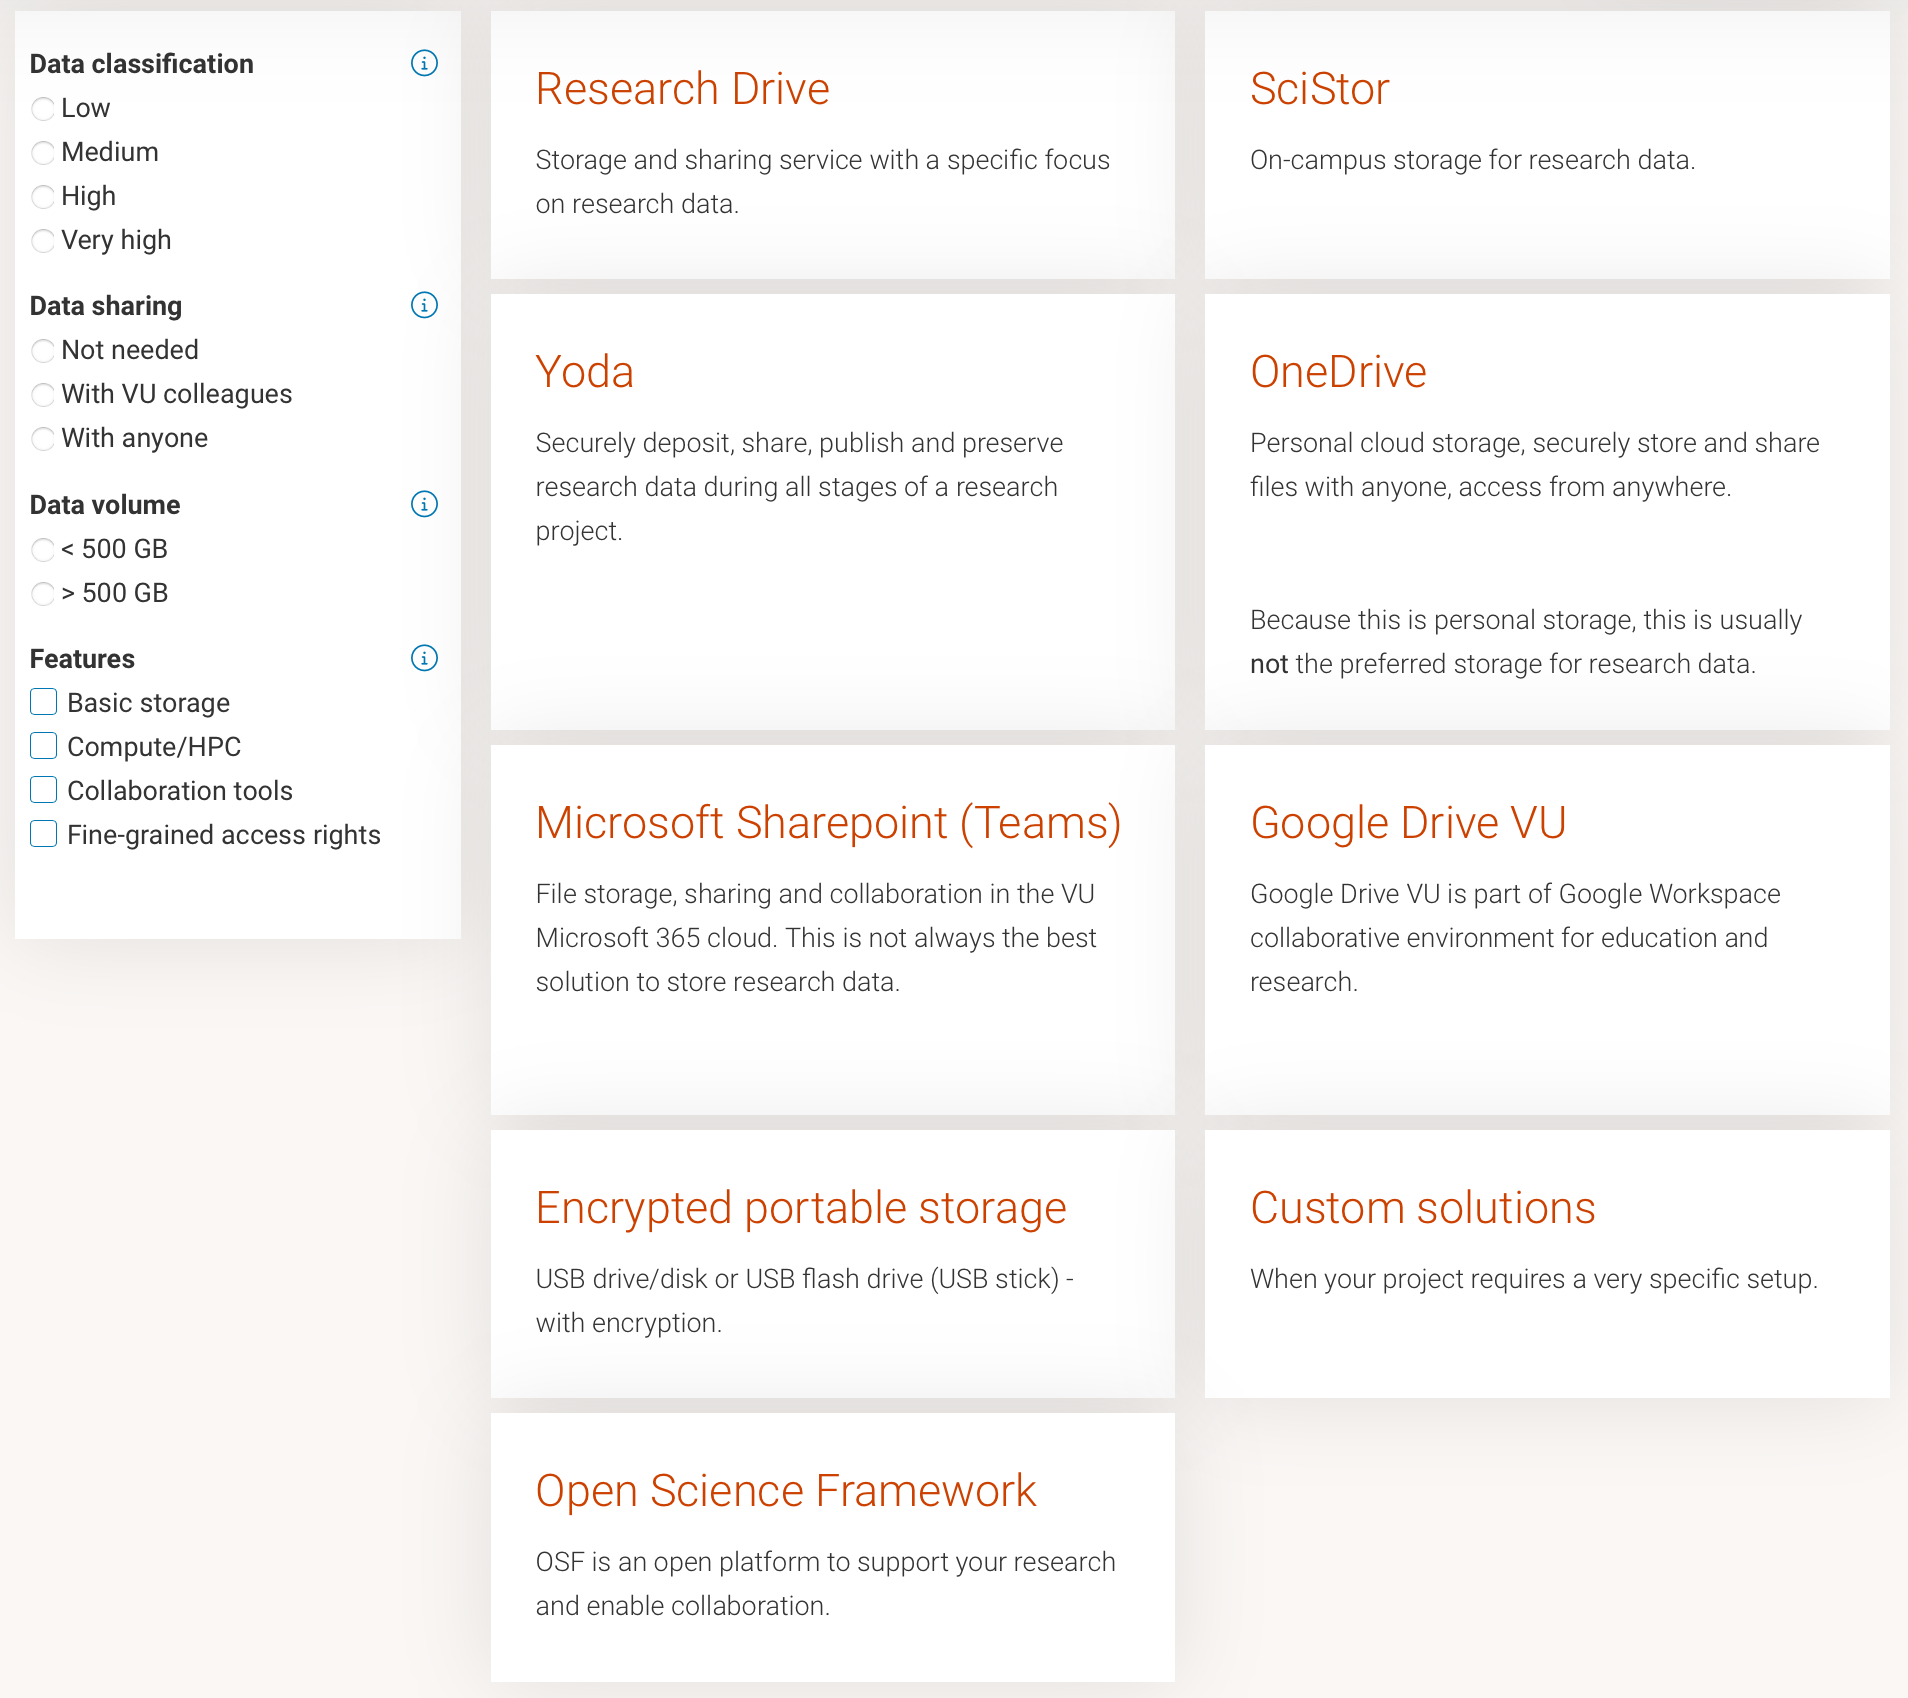This screenshot has width=1908, height=1698.
Task: Enable the Fine-grained access rights checkbox
Action: (x=43, y=834)
